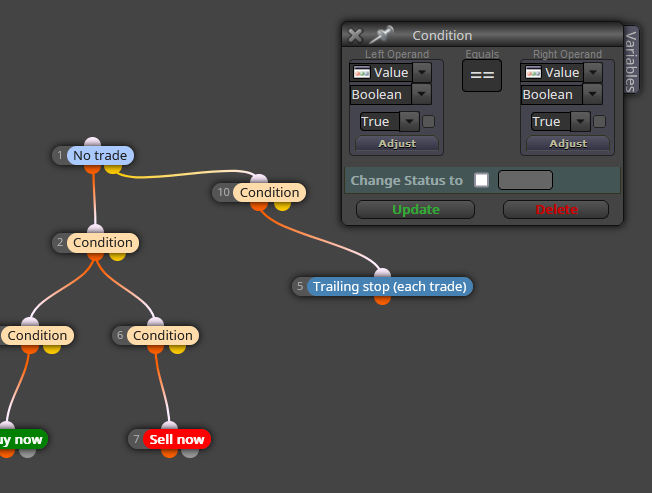
Task: Click number badge 5 on Trailing stop
Action: click(x=300, y=286)
